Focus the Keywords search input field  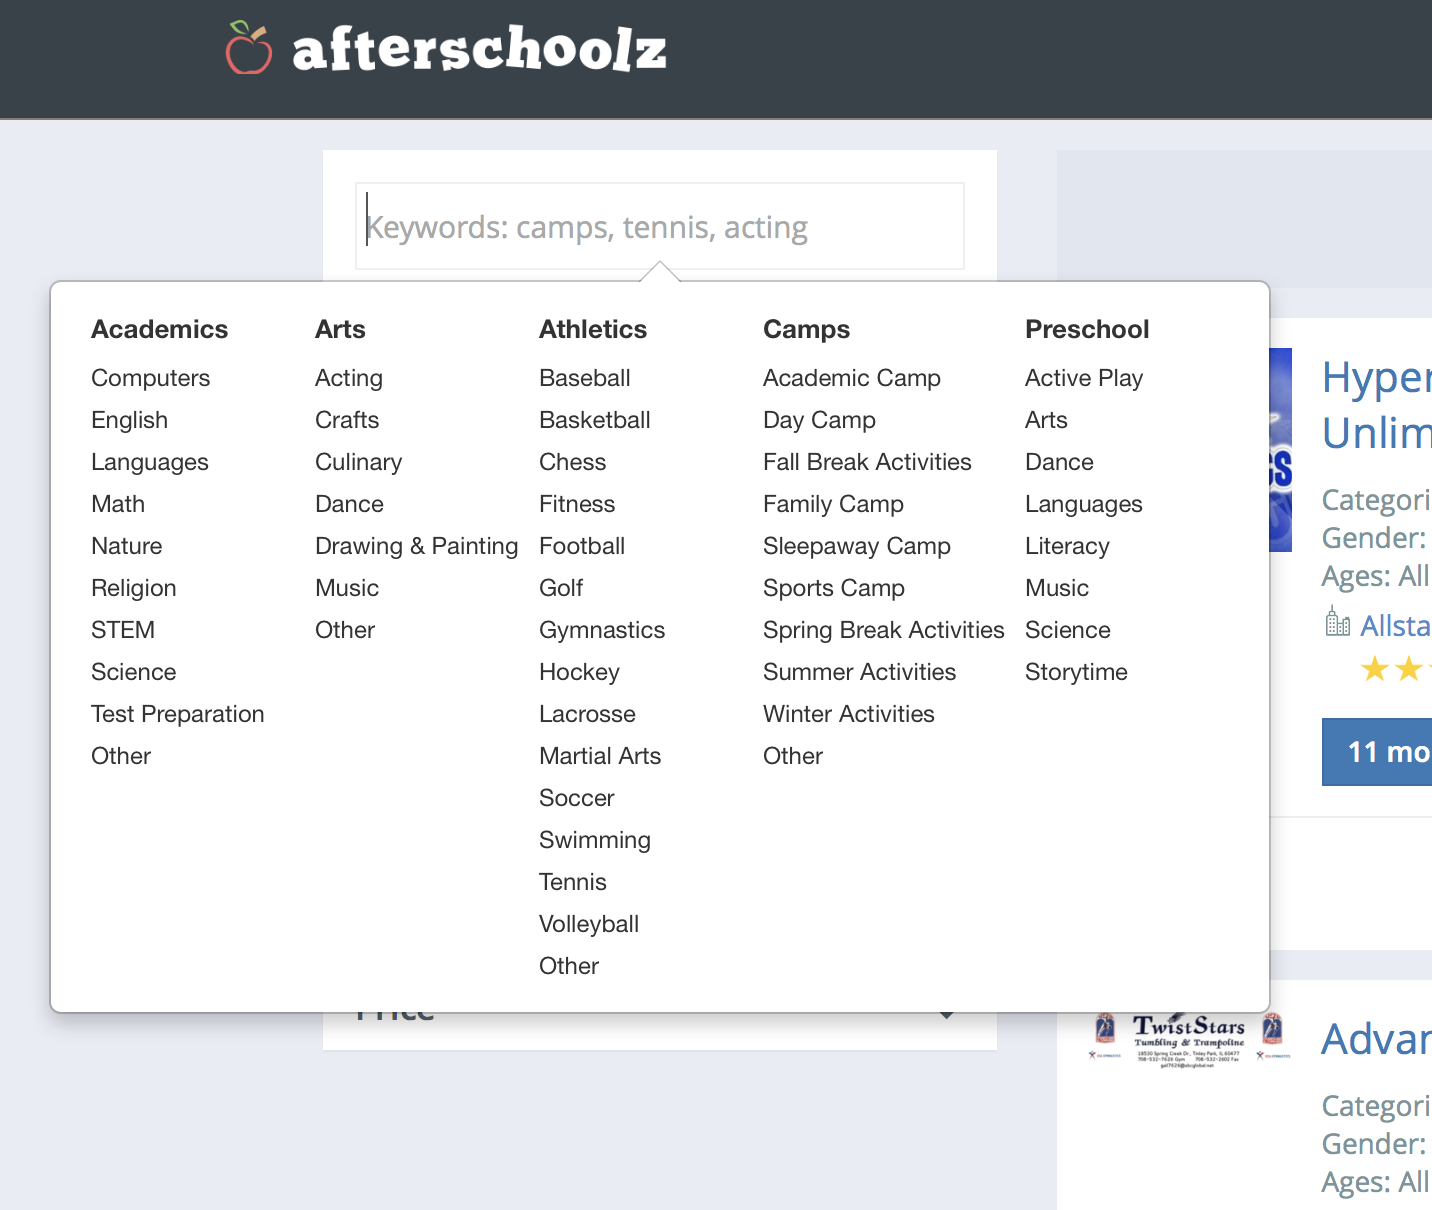660,227
